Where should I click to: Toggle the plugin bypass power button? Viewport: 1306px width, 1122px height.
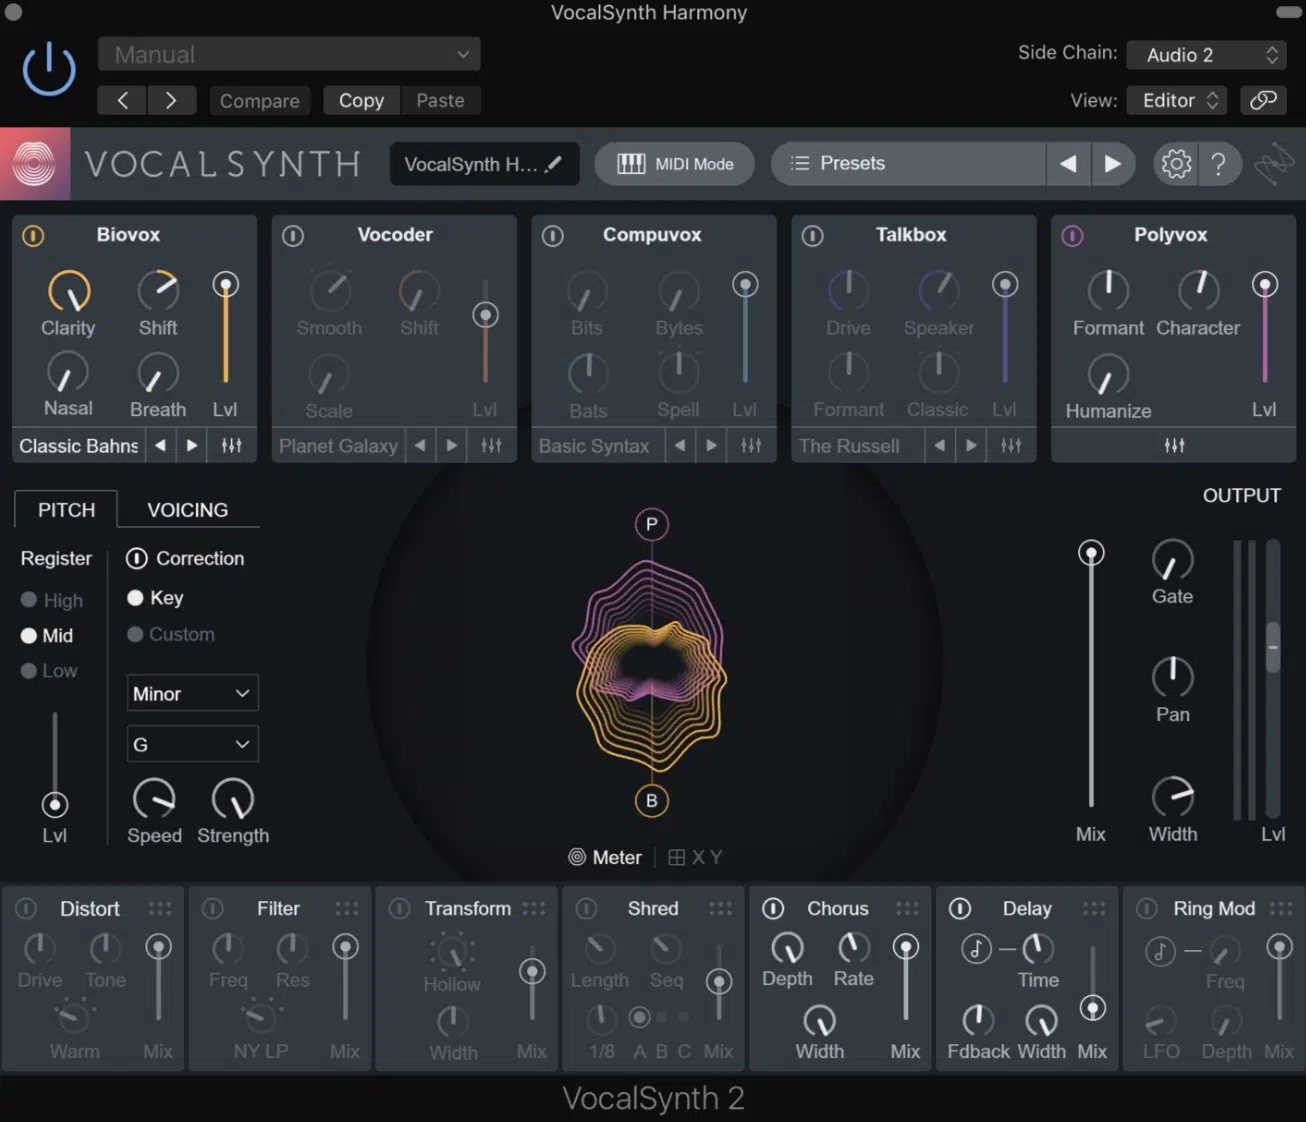[48, 71]
